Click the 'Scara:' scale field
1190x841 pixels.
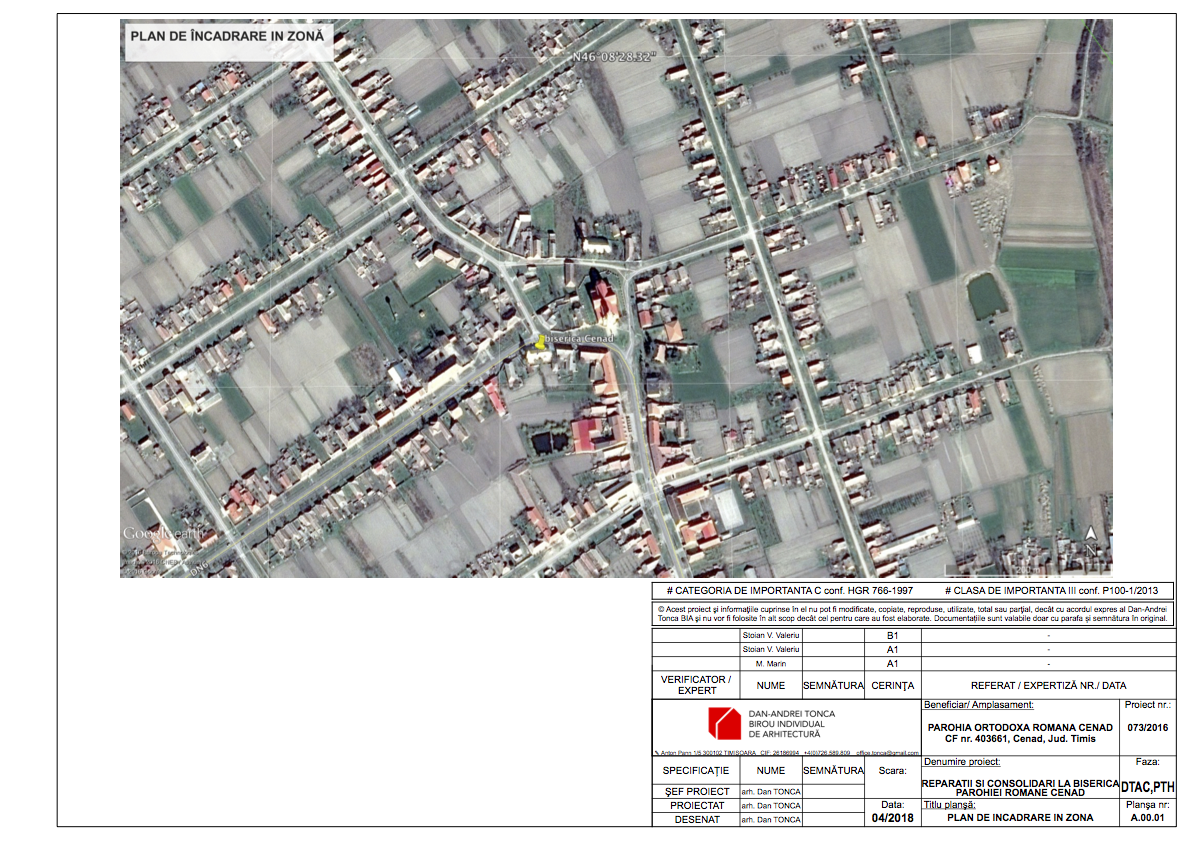point(892,771)
